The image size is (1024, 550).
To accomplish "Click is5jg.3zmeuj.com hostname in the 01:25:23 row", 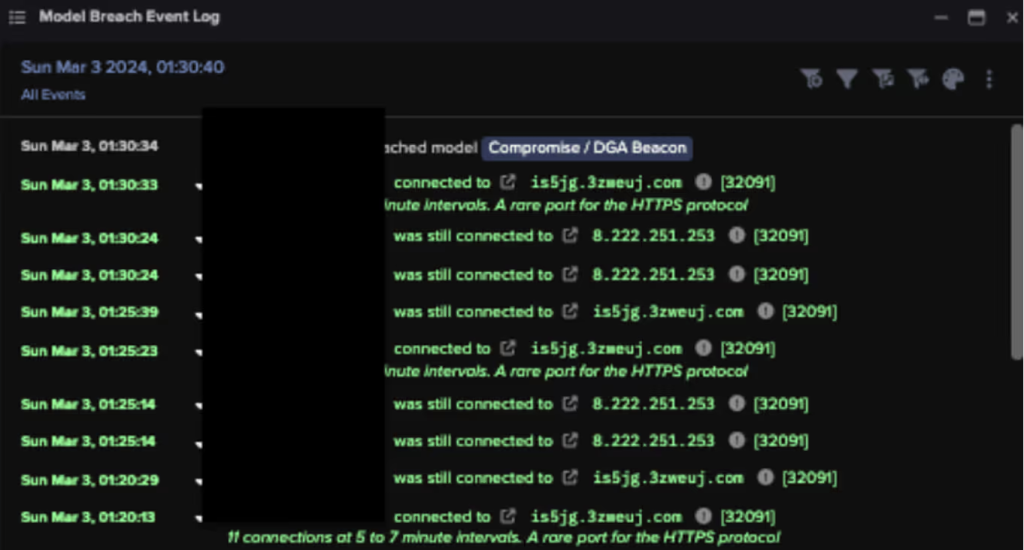I will (606, 349).
